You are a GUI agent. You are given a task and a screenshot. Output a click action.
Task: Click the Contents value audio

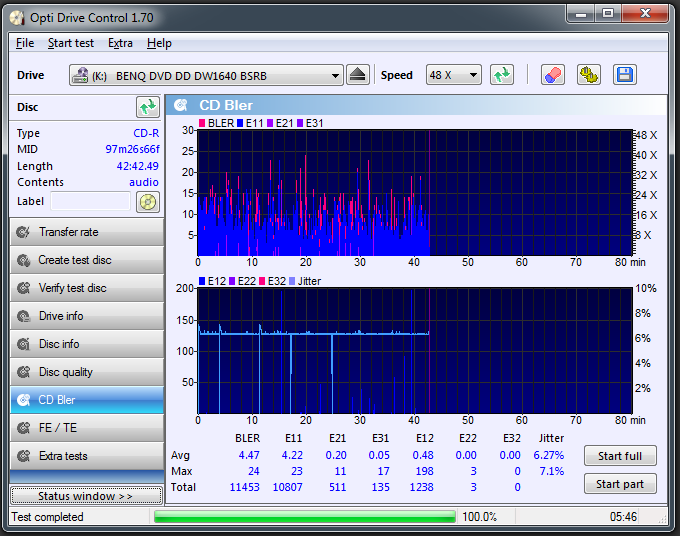[x=144, y=182]
